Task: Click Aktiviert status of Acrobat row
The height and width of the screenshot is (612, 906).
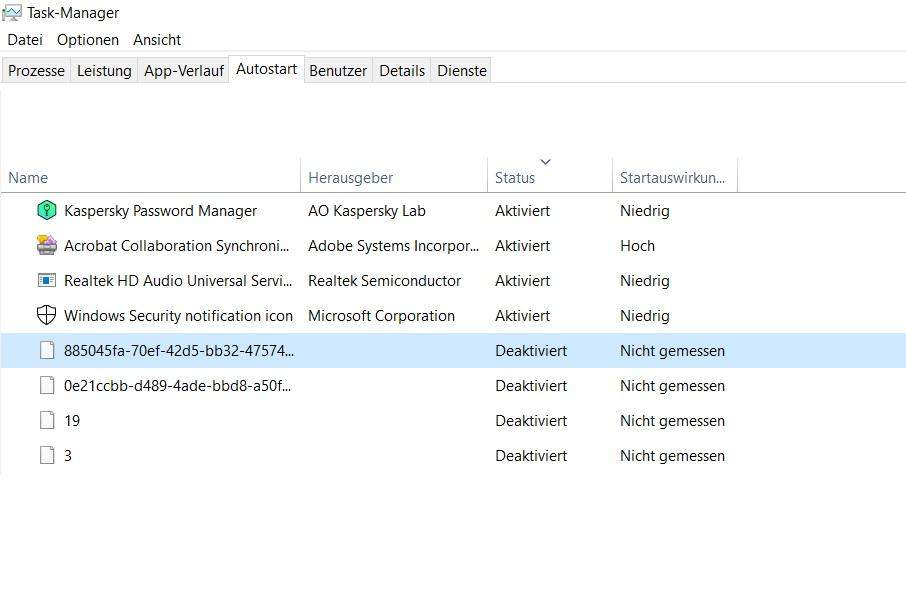Action: 522,246
